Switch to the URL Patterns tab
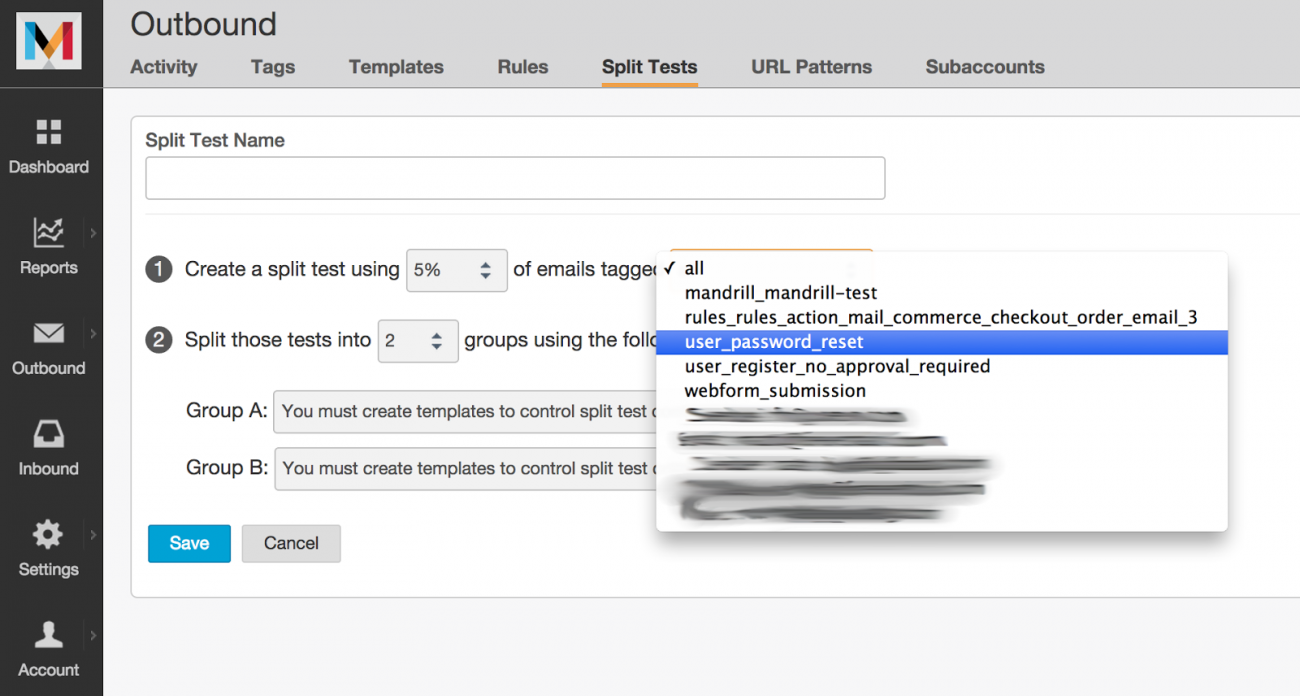 click(811, 67)
